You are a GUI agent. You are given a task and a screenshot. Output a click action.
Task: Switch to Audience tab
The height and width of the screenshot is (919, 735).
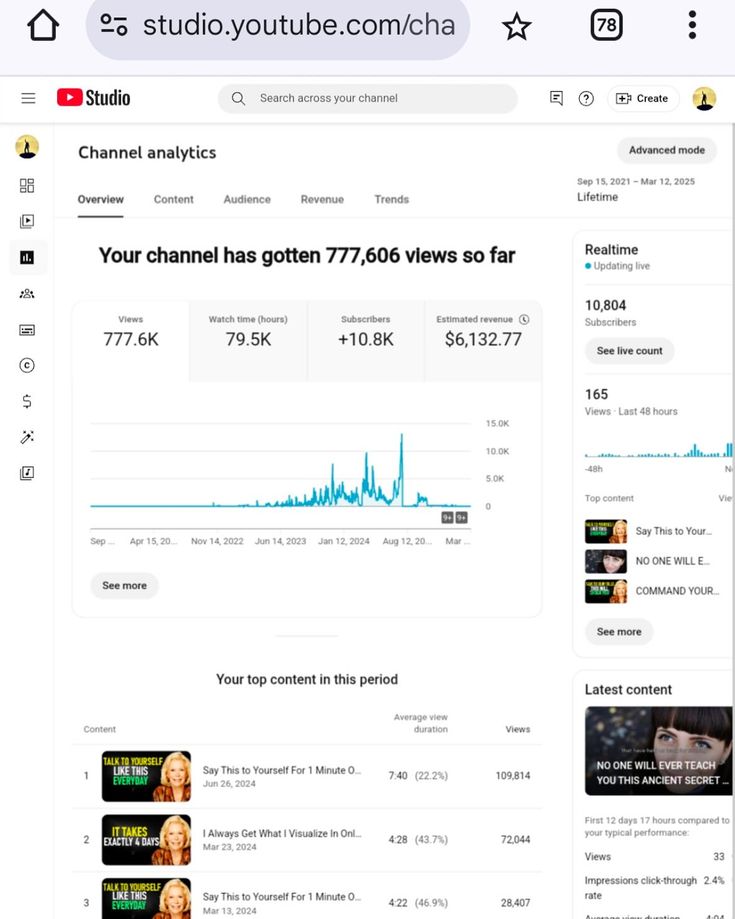click(x=247, y=199)
